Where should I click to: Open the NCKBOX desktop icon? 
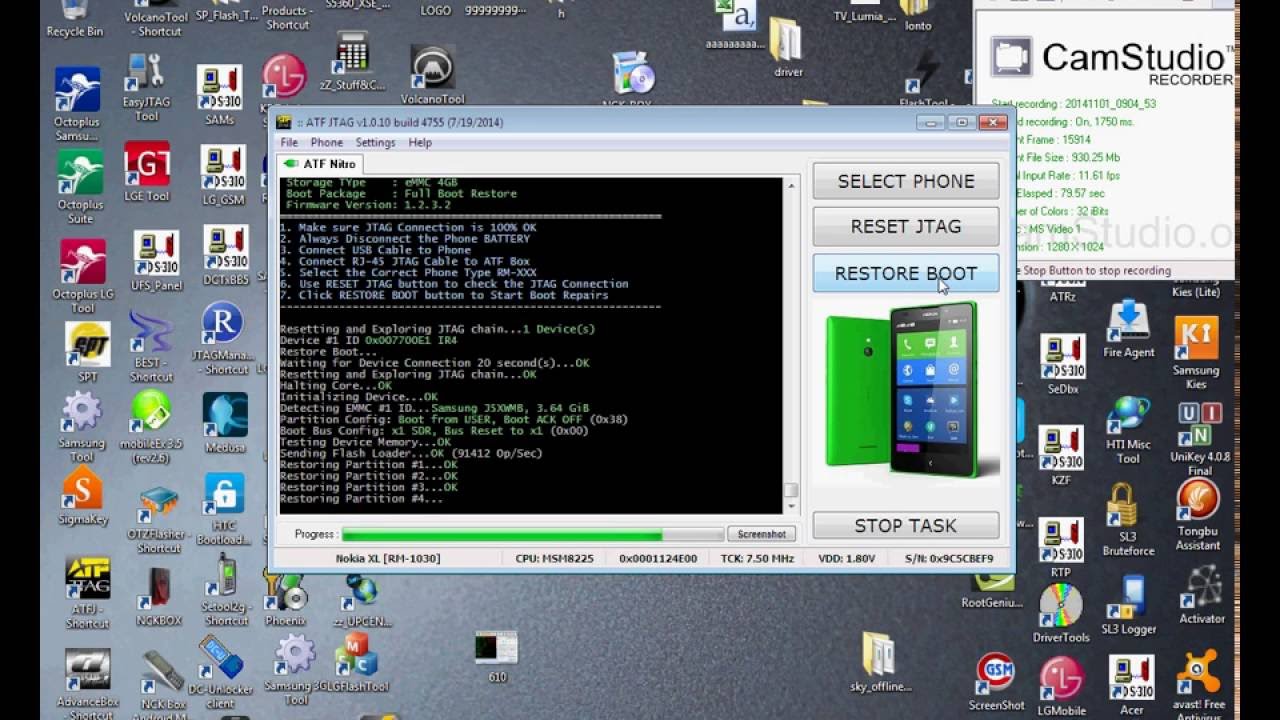click(x=159, y=596)
